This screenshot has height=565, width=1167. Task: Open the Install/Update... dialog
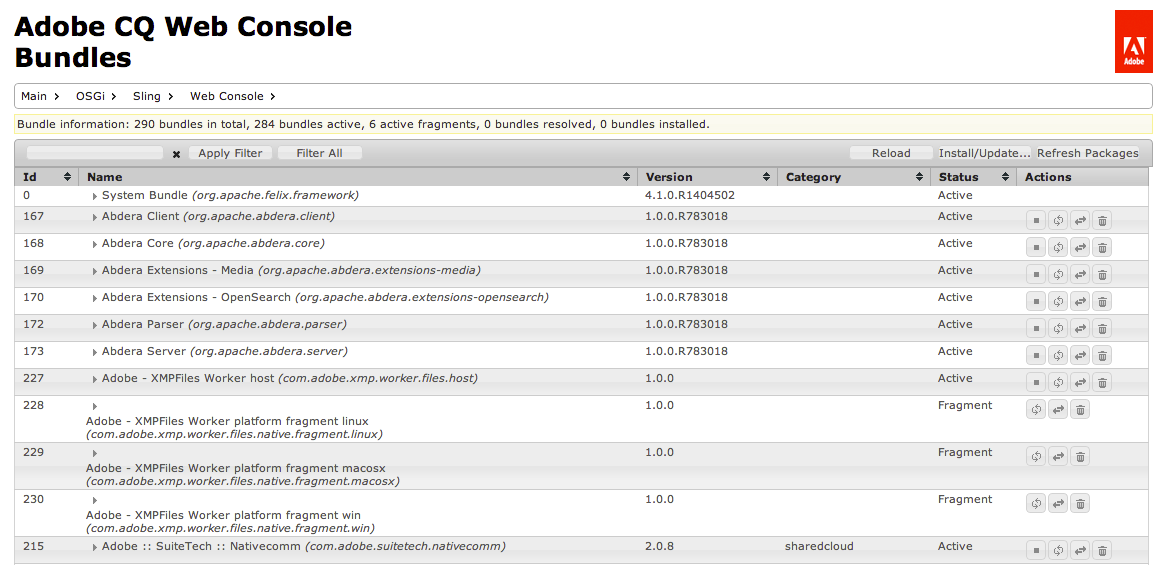985,153
